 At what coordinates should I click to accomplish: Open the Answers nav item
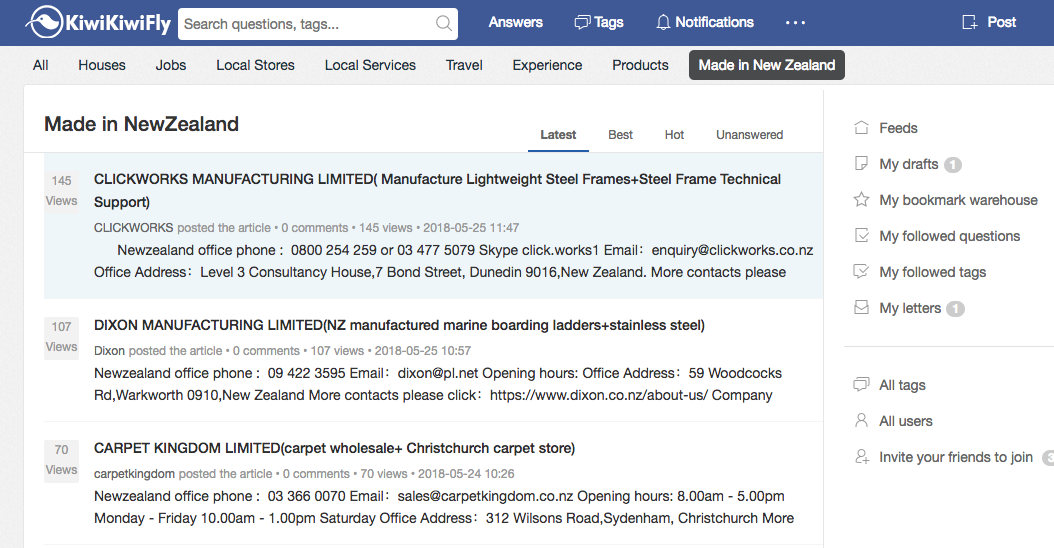point(516,22)
